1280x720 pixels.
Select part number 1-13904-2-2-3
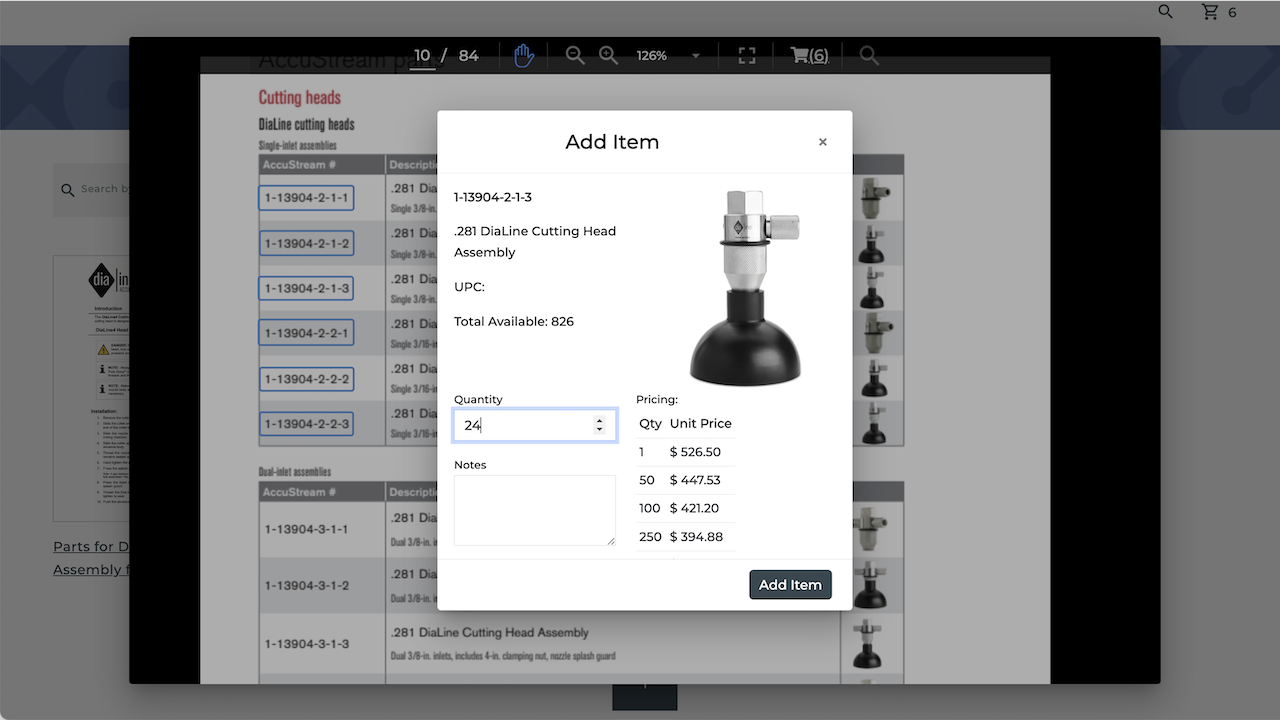306,424
